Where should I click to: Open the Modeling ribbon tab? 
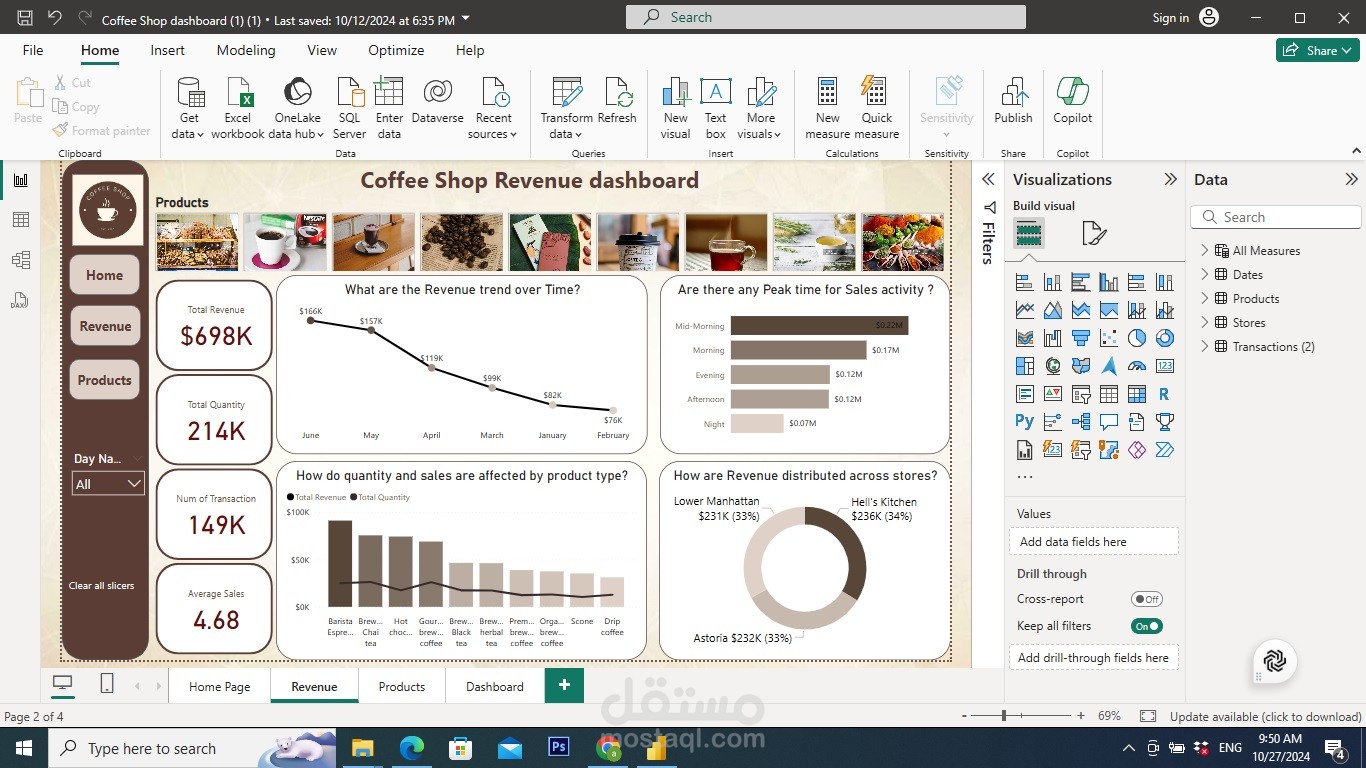coord(246,50)
